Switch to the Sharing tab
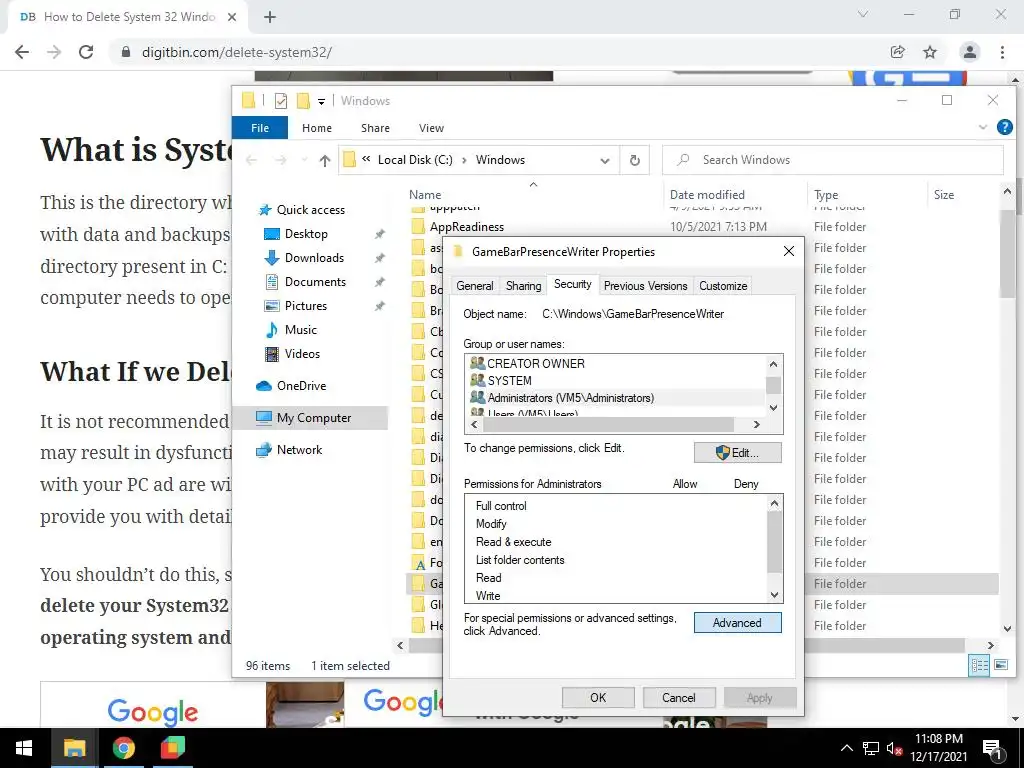The height and width of the screenshot is (768, 1024). (523, 286)
